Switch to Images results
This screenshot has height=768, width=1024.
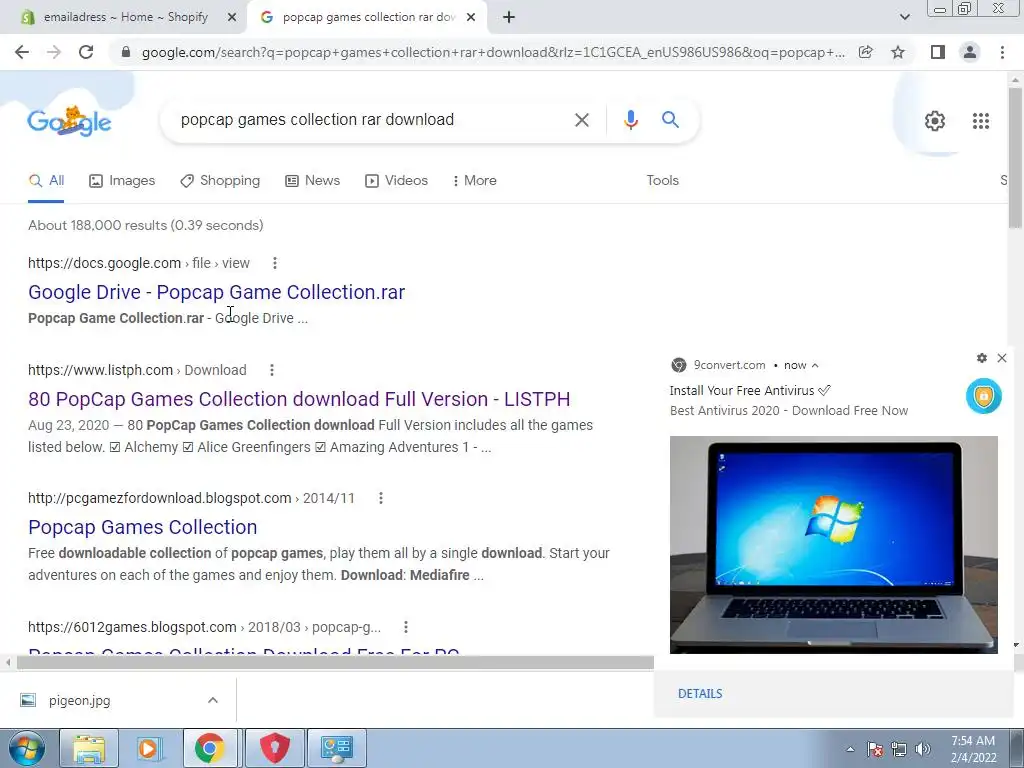[122, 181]
